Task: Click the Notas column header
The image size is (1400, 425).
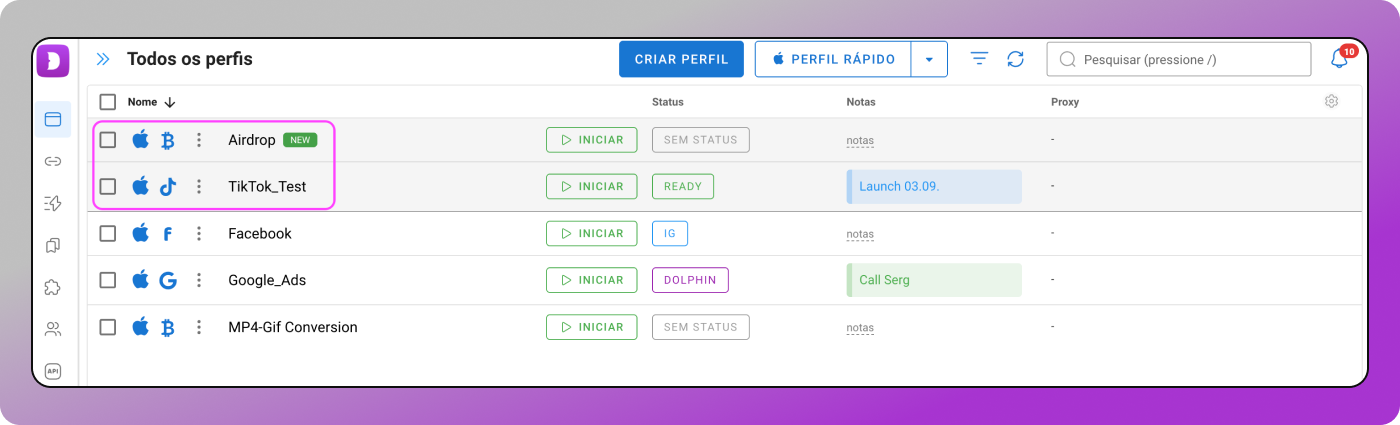Action: 861,102
